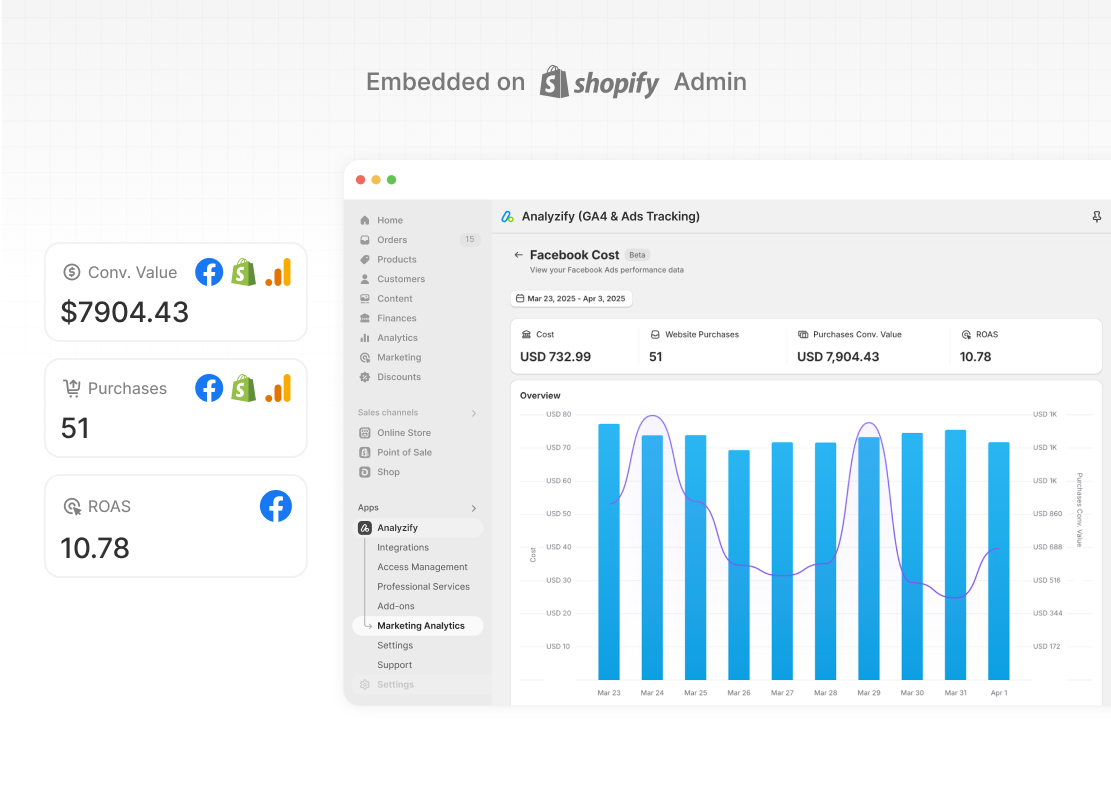Click the Beta badge next to Facebook Cost

(x=637, y=255)
